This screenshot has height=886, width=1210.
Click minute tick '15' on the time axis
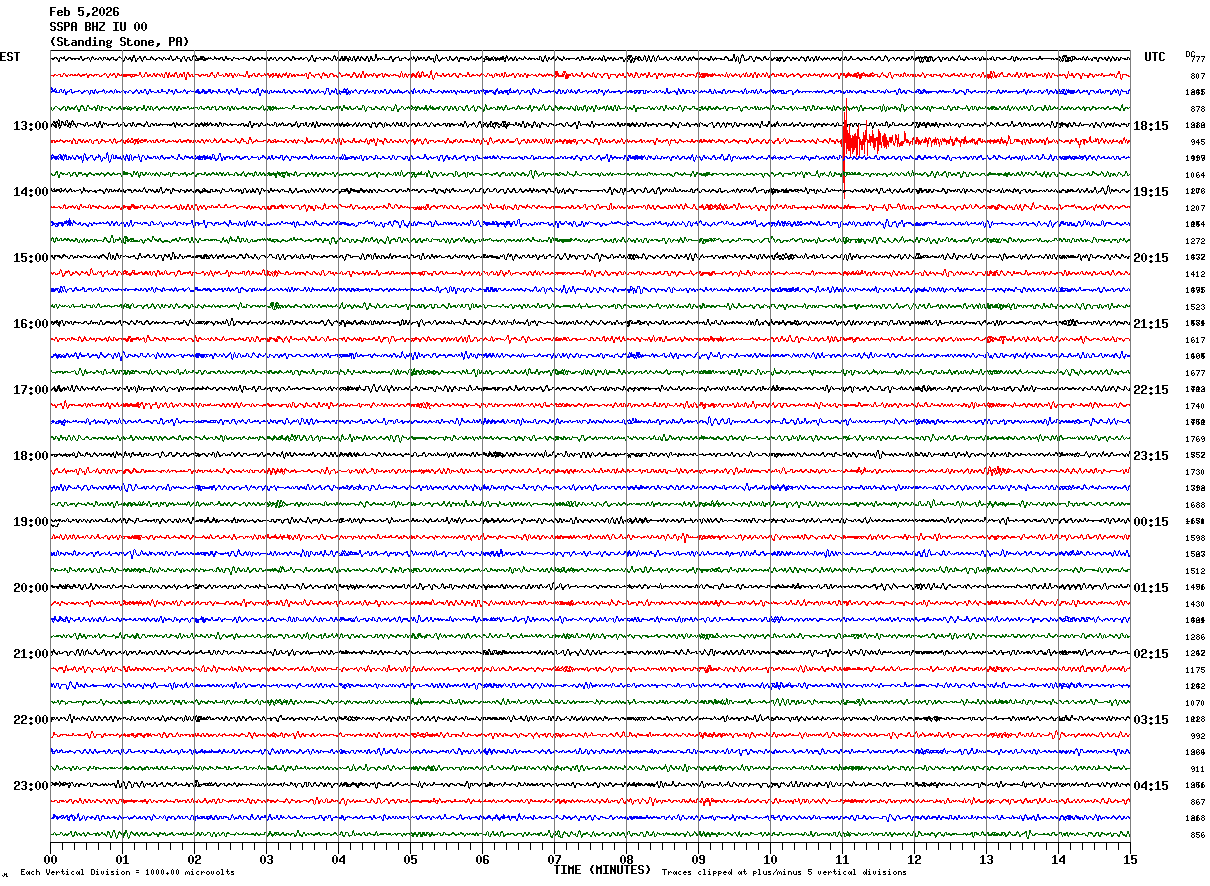(x=1130, y=859)
